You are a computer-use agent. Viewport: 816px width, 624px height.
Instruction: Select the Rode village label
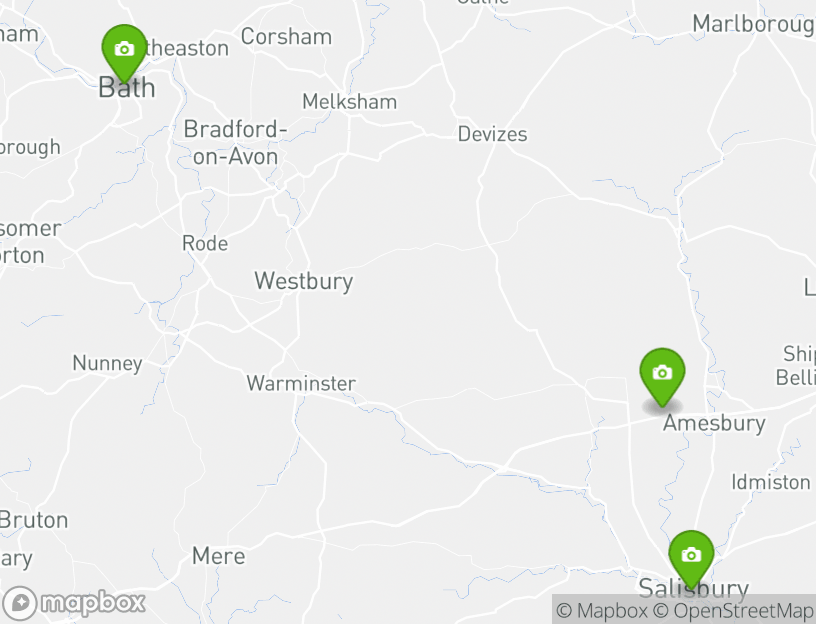(x=205, y=244)
